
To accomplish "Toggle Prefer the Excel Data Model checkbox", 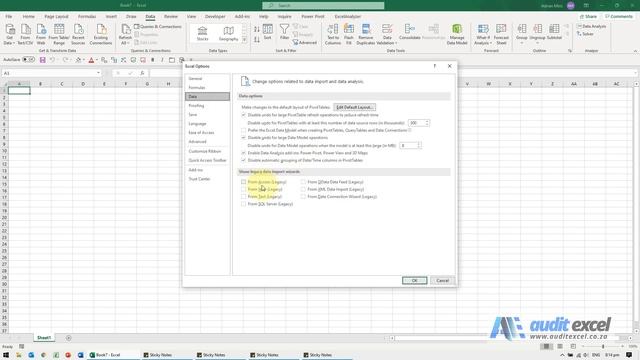I will click(243, 130).
